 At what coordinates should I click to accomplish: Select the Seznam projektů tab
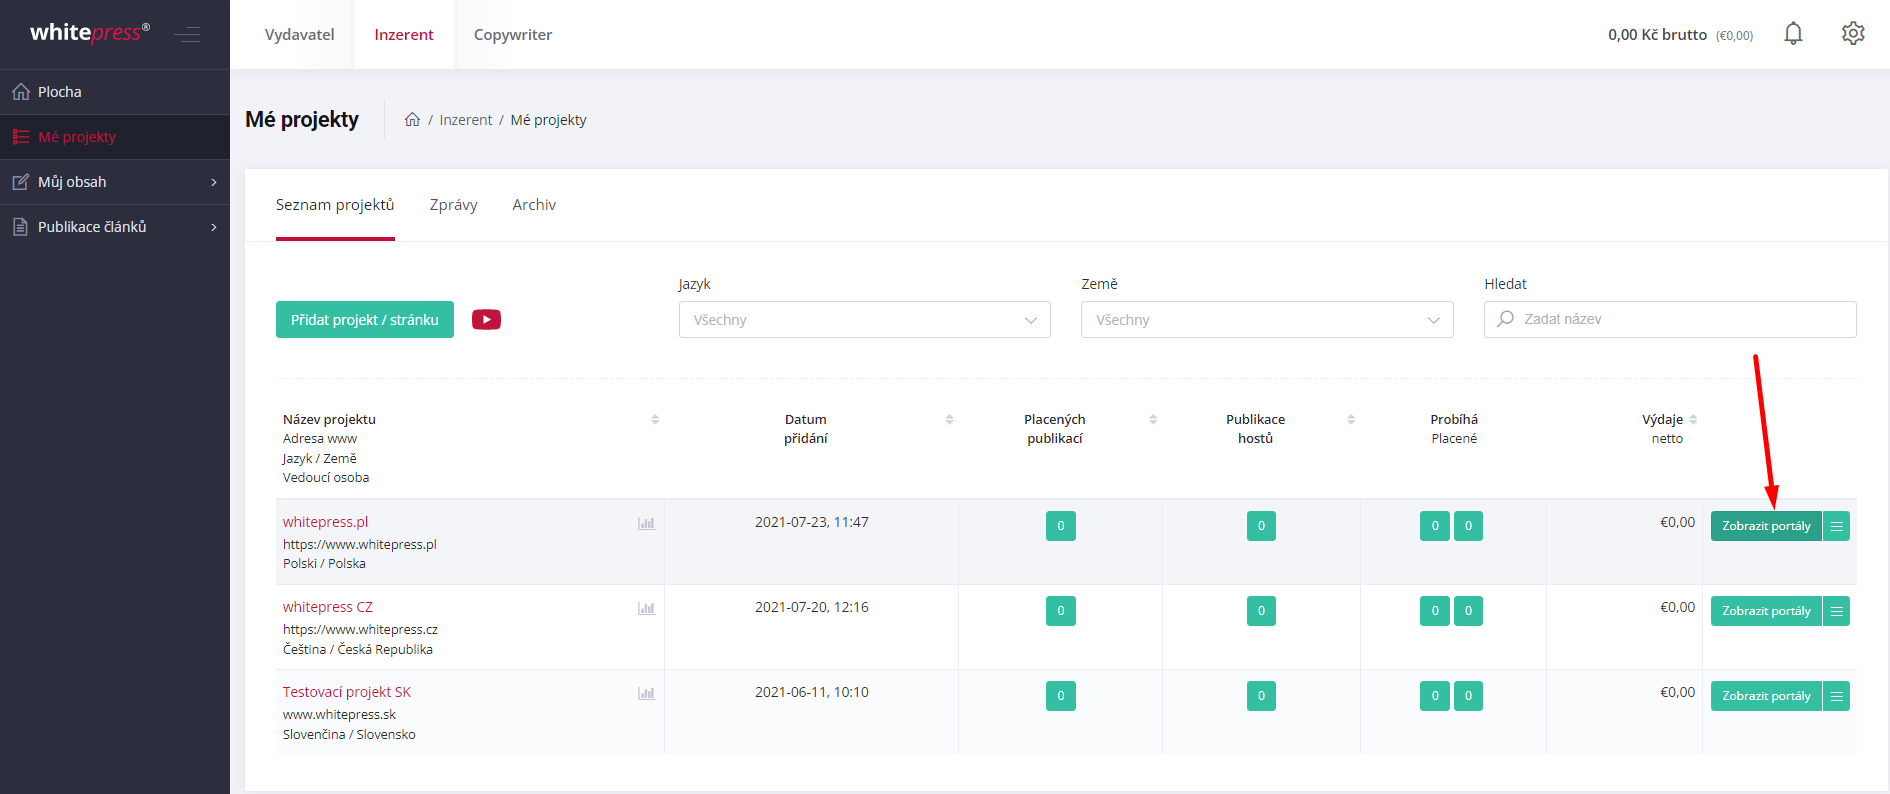(335, 205)
